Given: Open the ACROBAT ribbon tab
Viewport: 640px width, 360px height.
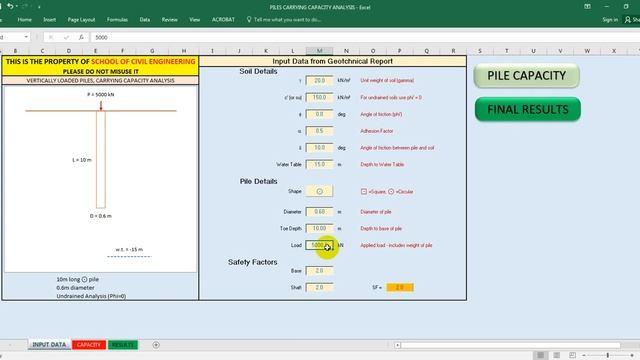Looking at the screenshot, I should tap(223, 20).
